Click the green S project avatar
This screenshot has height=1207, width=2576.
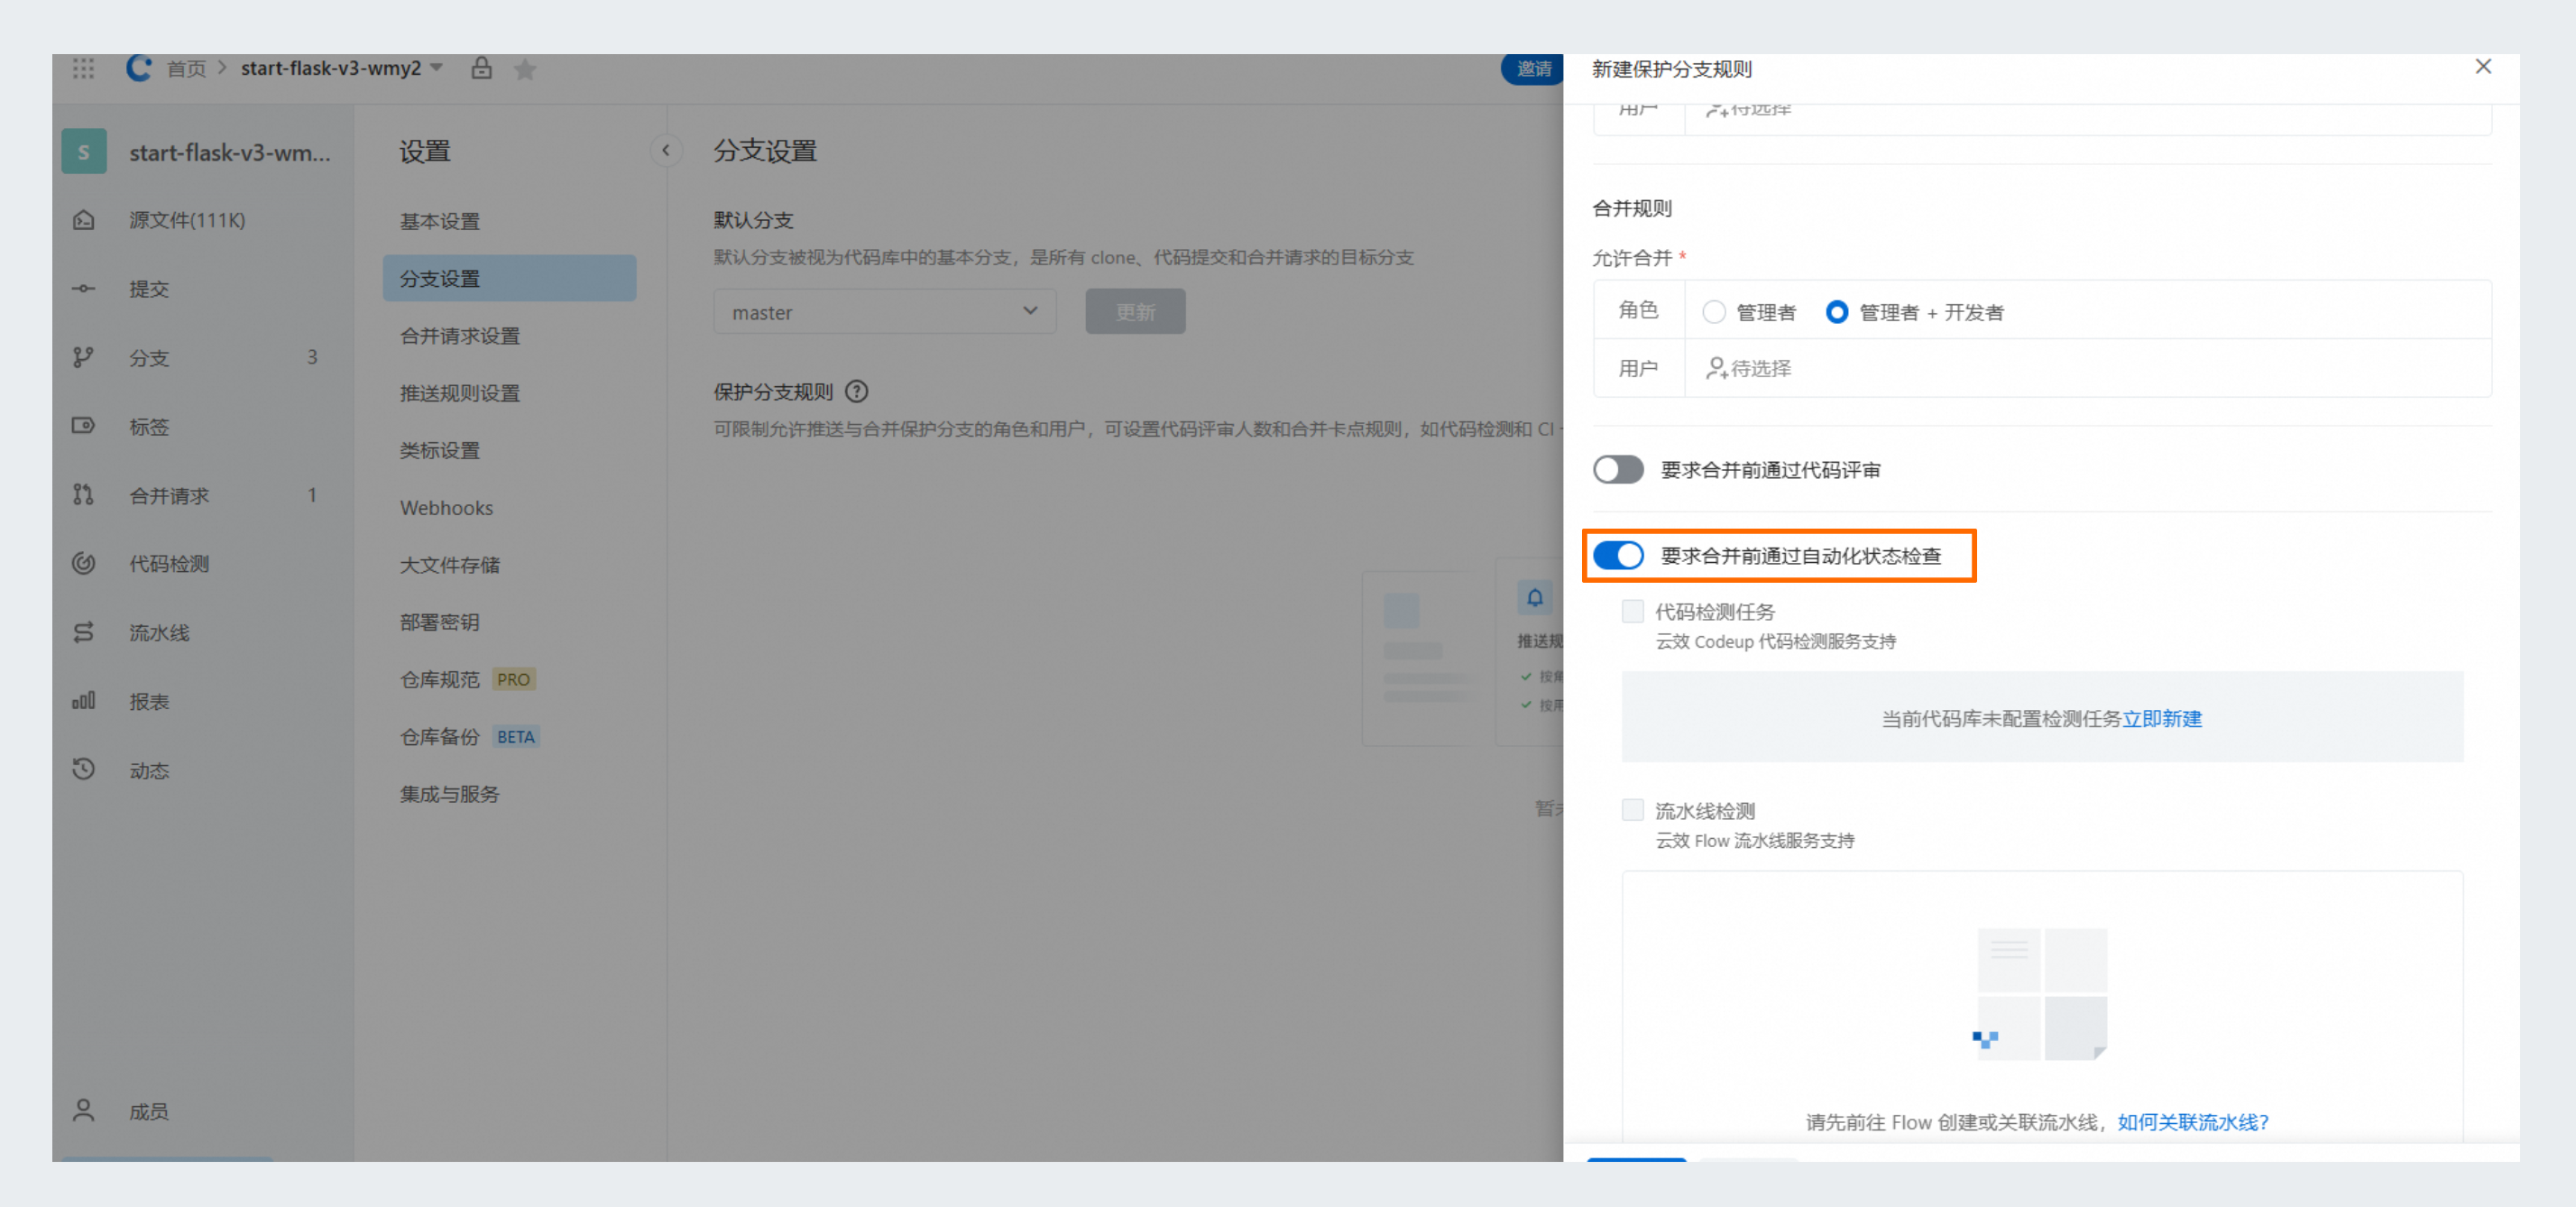(x=84, y=152)
